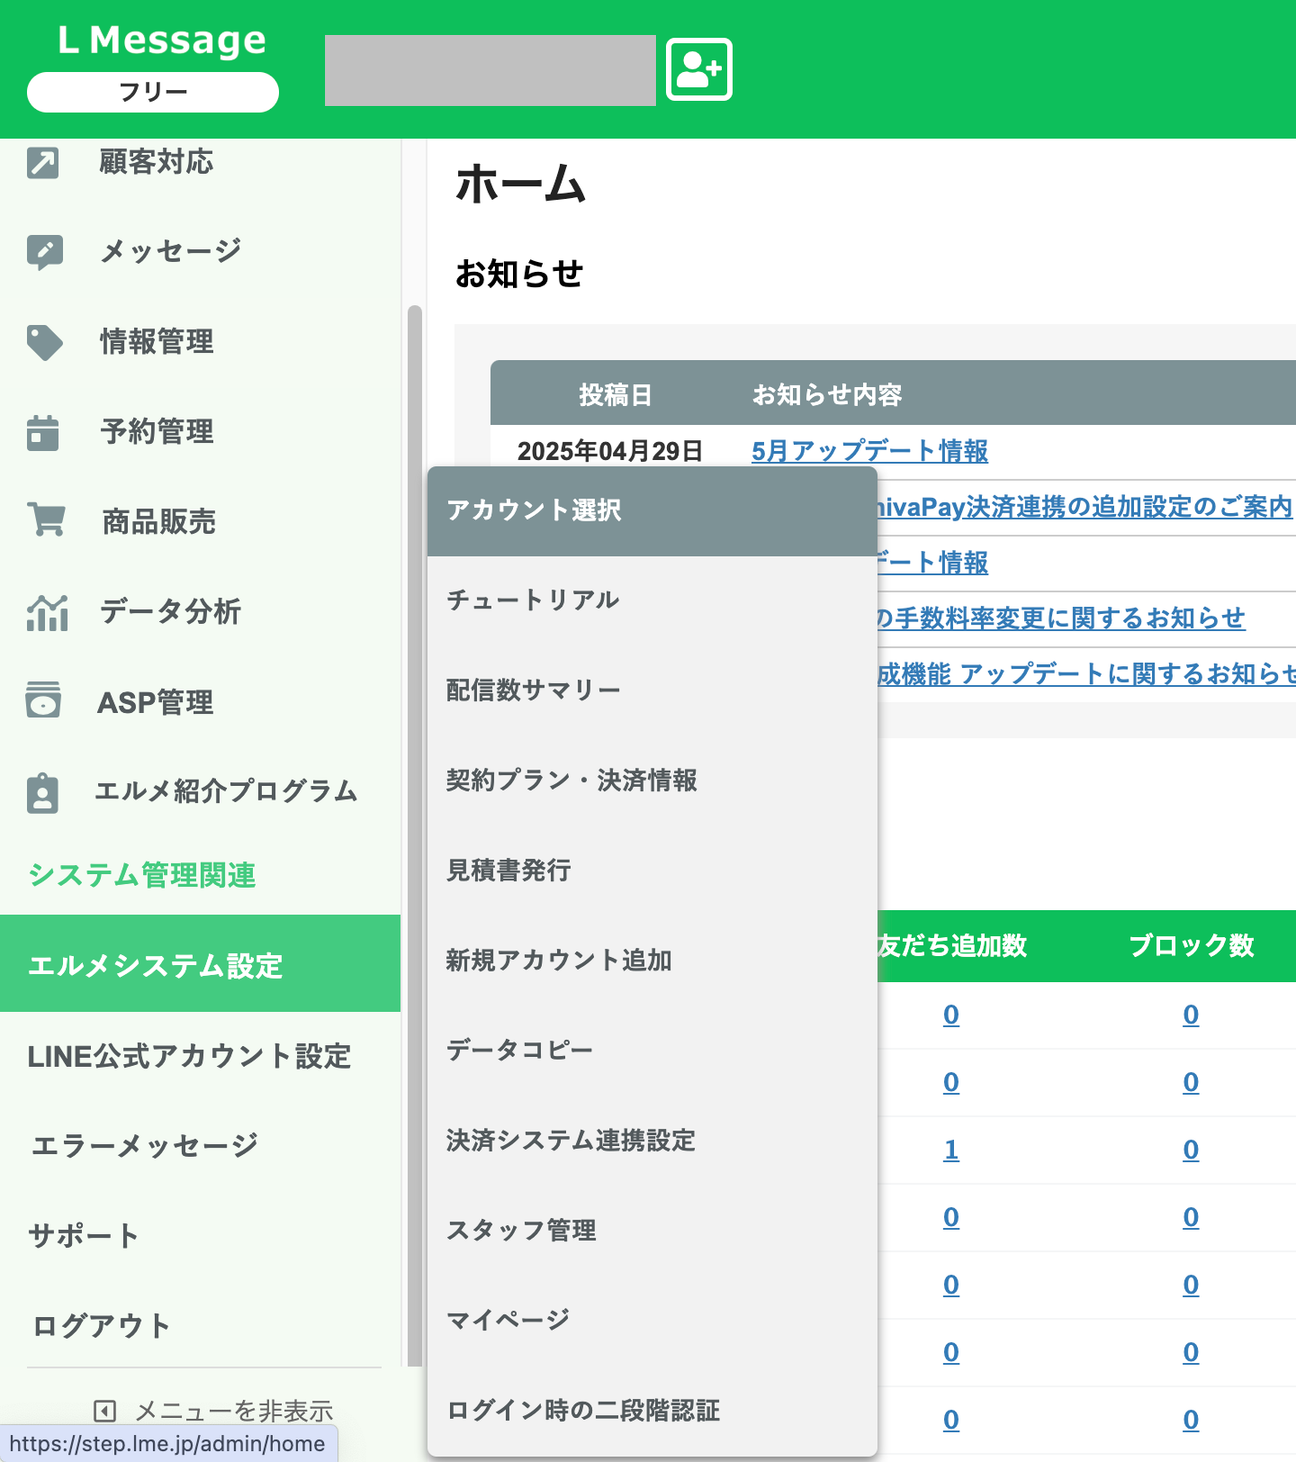Click the gray account name field in header
1296x1462 pixels.
tap(490, 70)
